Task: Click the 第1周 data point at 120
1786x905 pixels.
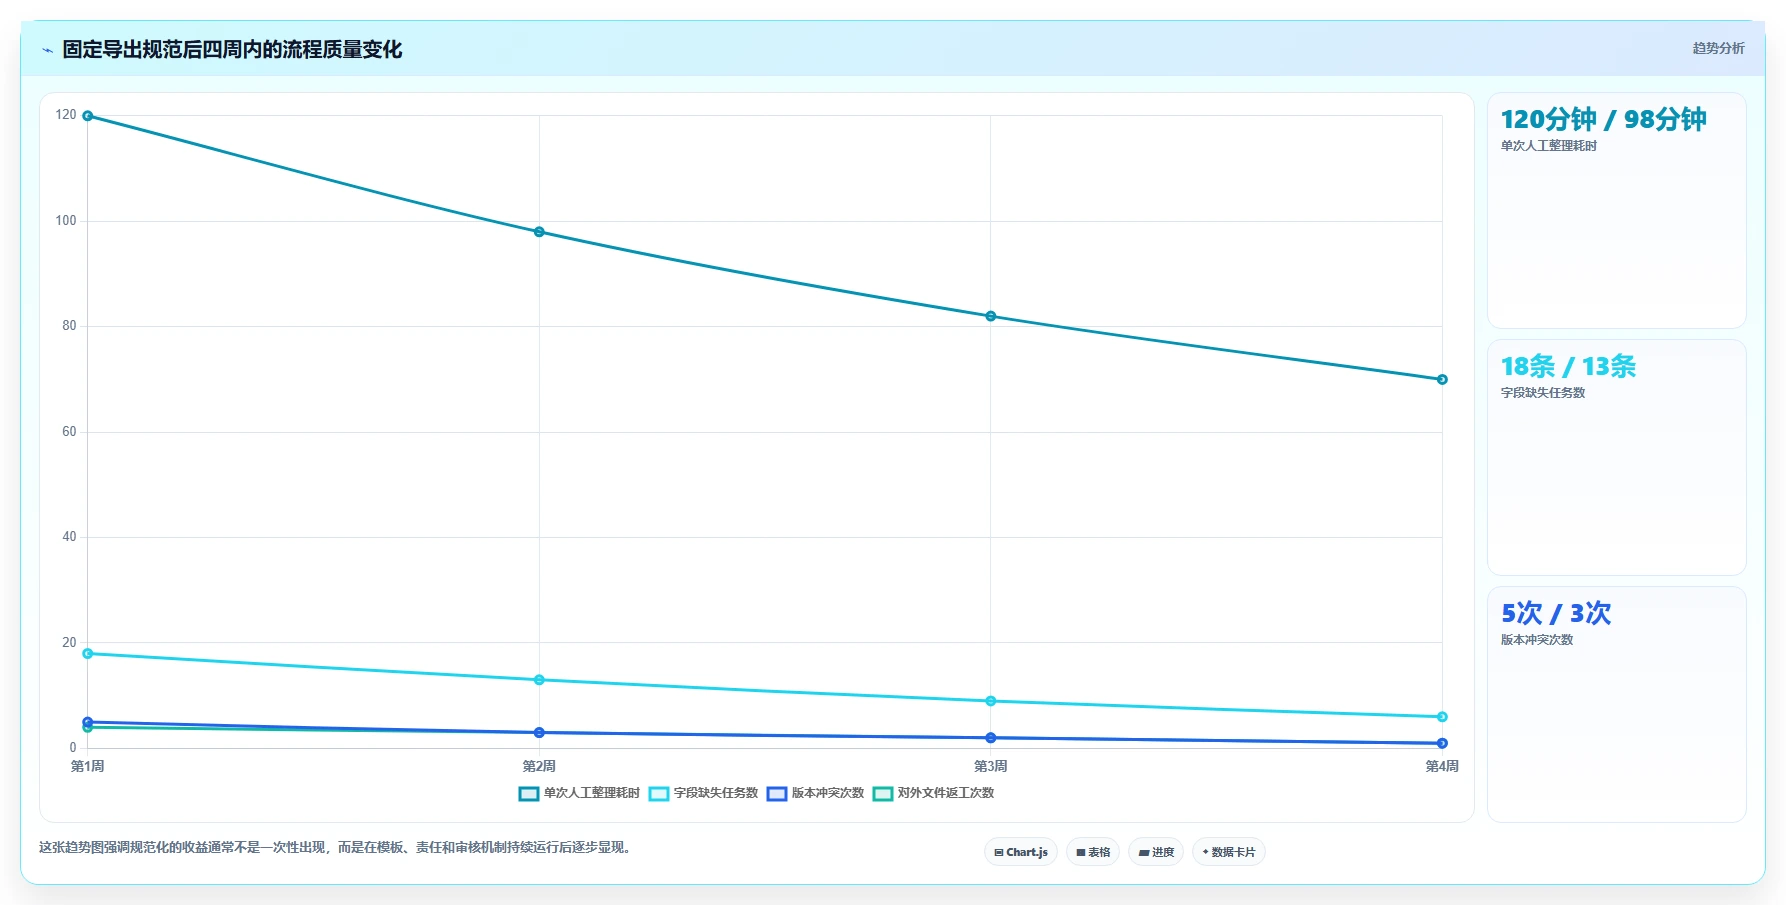Action: (x=88, y=116)
